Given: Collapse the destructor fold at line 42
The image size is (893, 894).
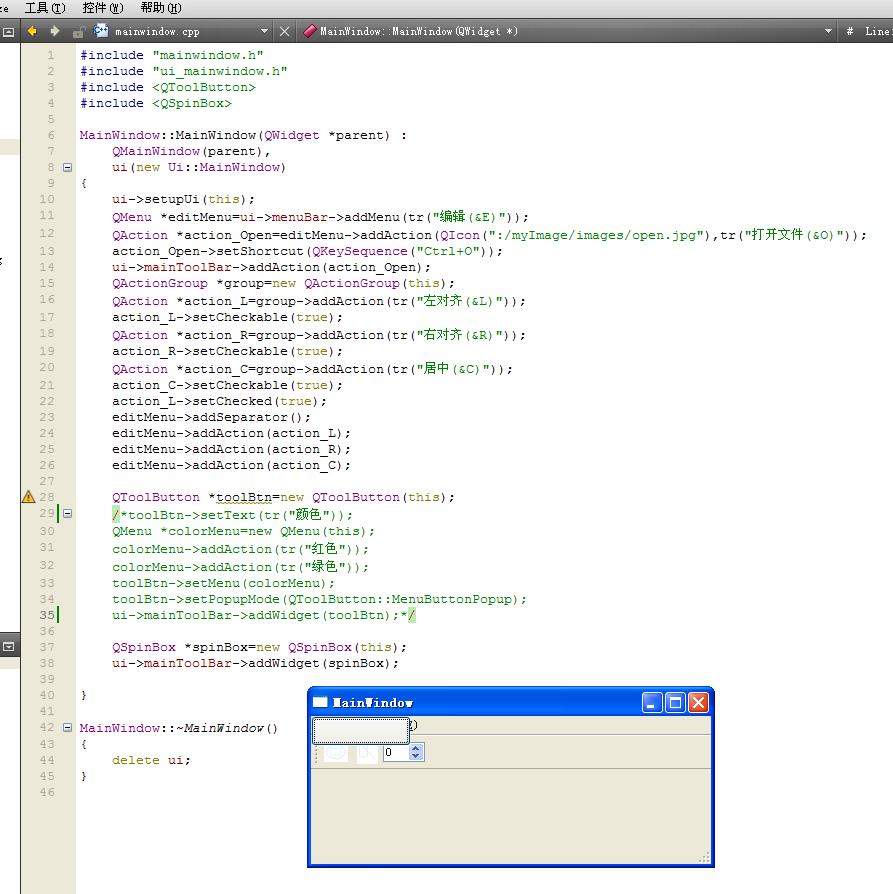Looking at the screenshot, I should 67,728.
